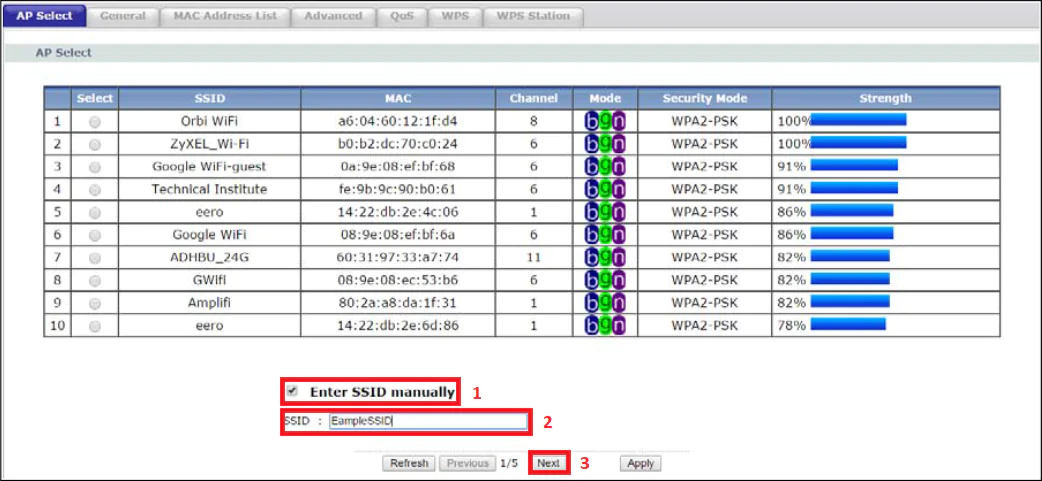Open the General tab
The width and height of the screenshot is (1042, 481).
123,16
